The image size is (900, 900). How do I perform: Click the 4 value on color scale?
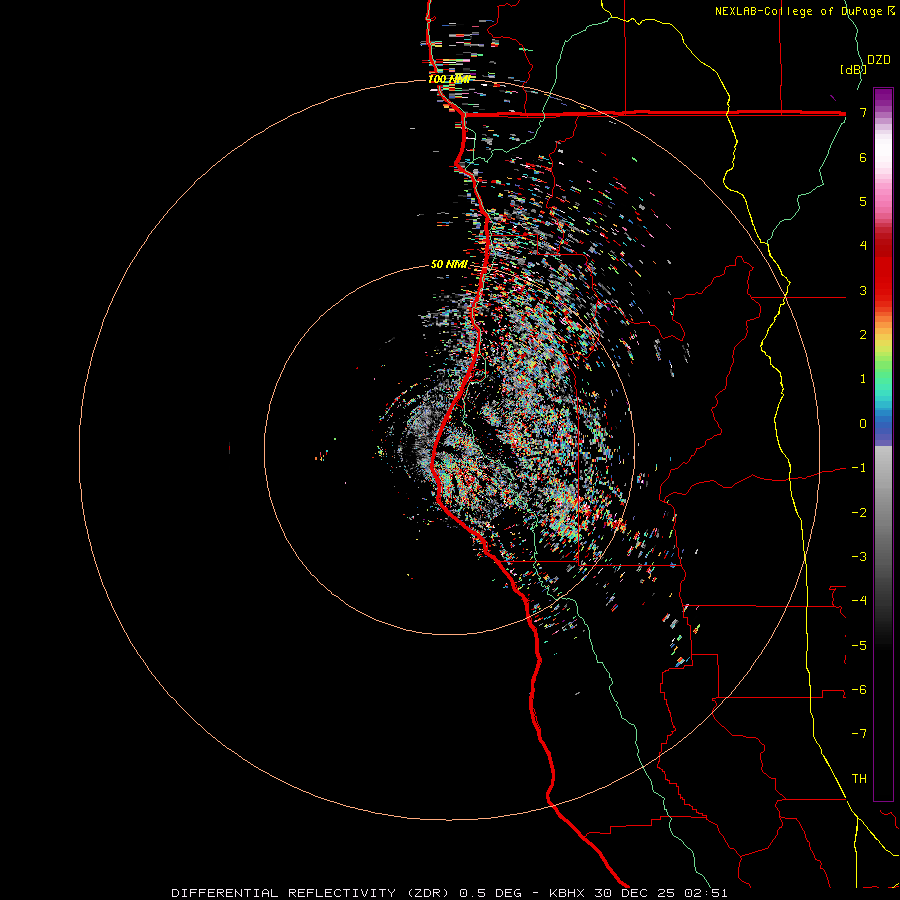pyautogui.click(x=863, y=246)
